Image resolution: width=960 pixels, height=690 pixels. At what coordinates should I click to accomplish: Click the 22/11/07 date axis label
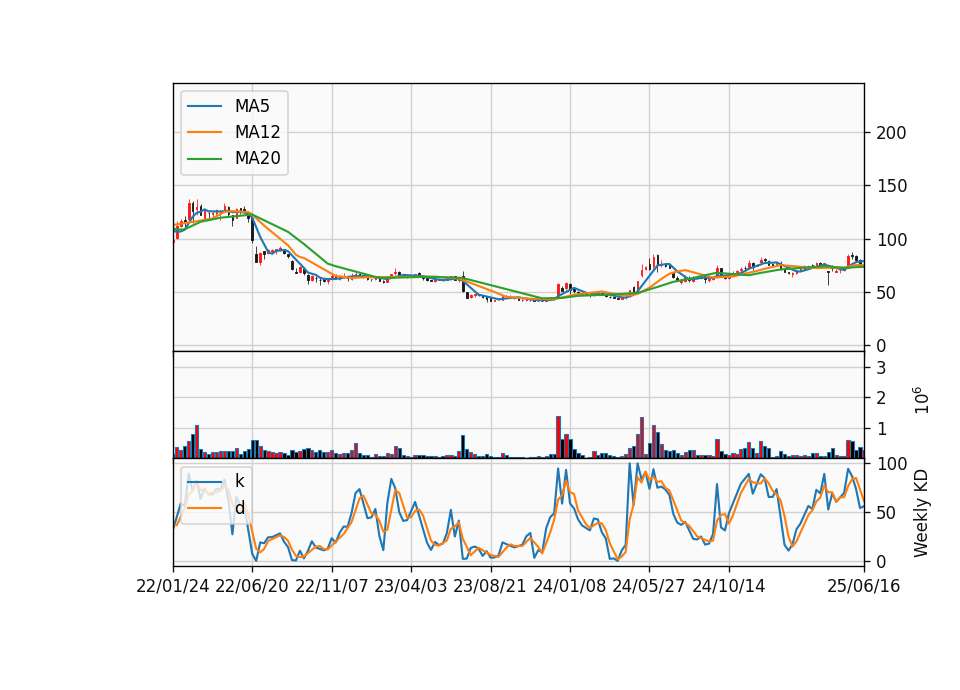[x=332, y=587]
